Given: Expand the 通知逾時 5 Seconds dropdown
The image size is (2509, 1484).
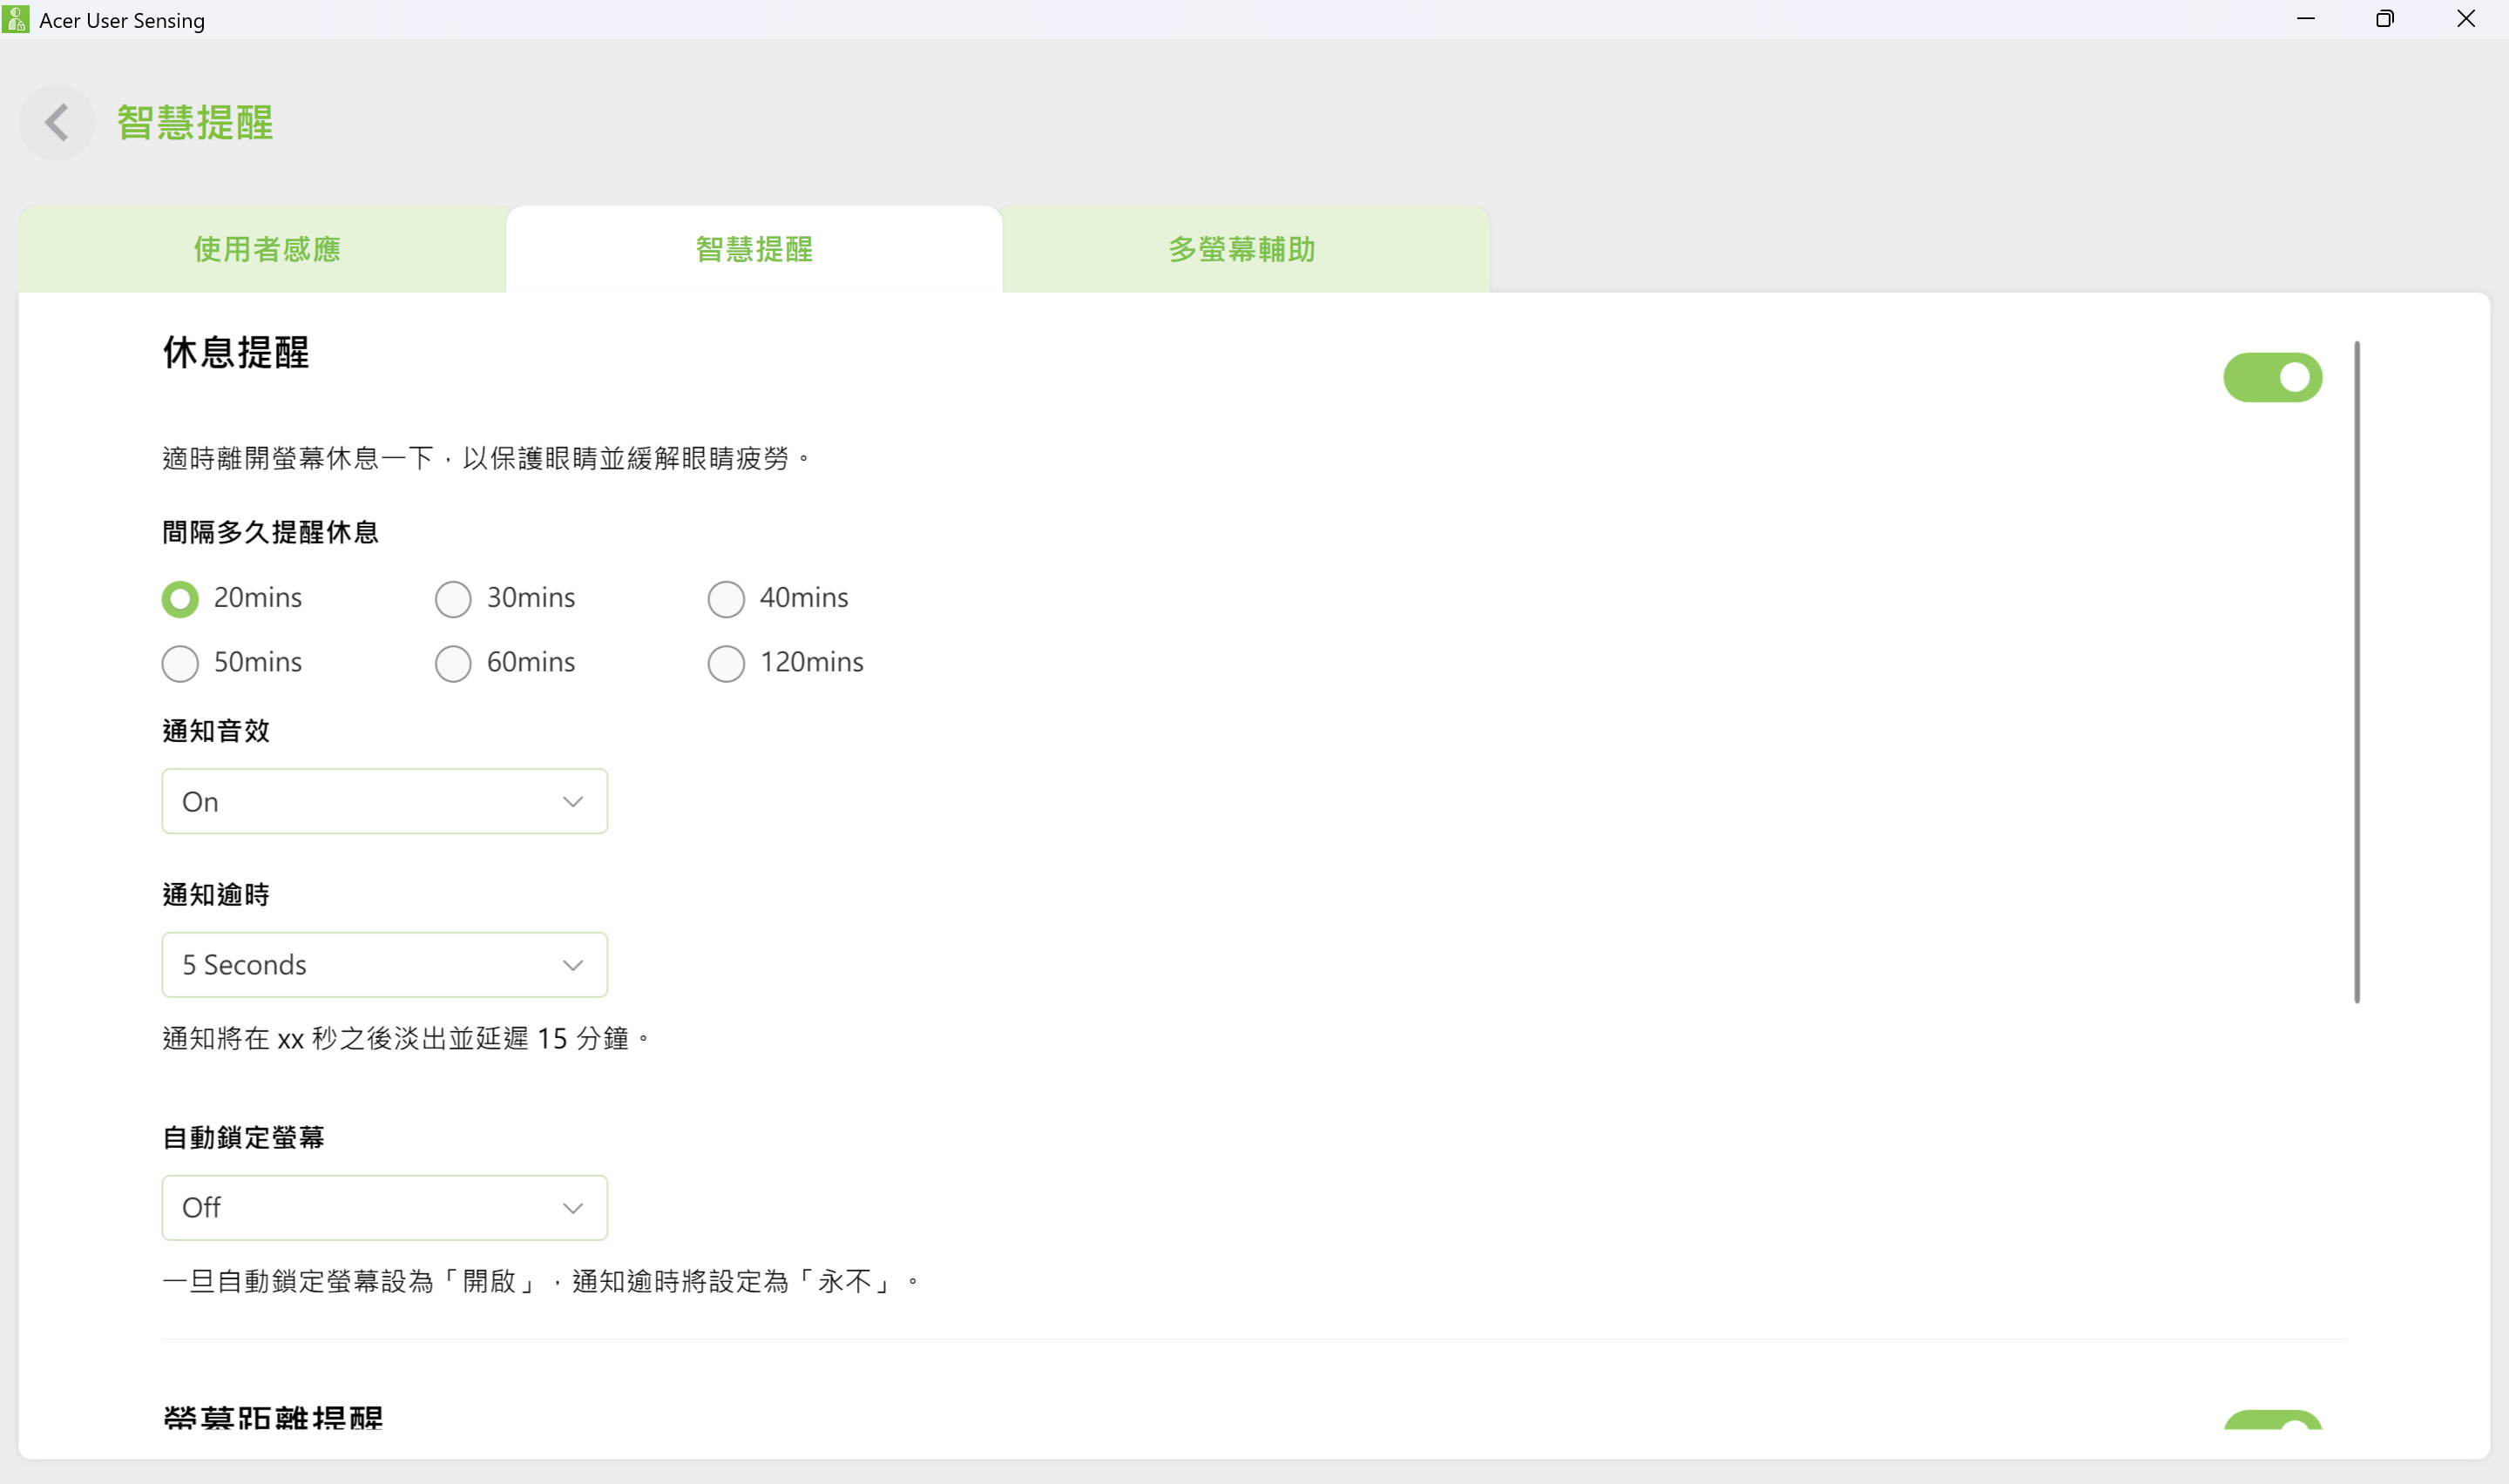Looking at the screenshot, I should point(384,965).
